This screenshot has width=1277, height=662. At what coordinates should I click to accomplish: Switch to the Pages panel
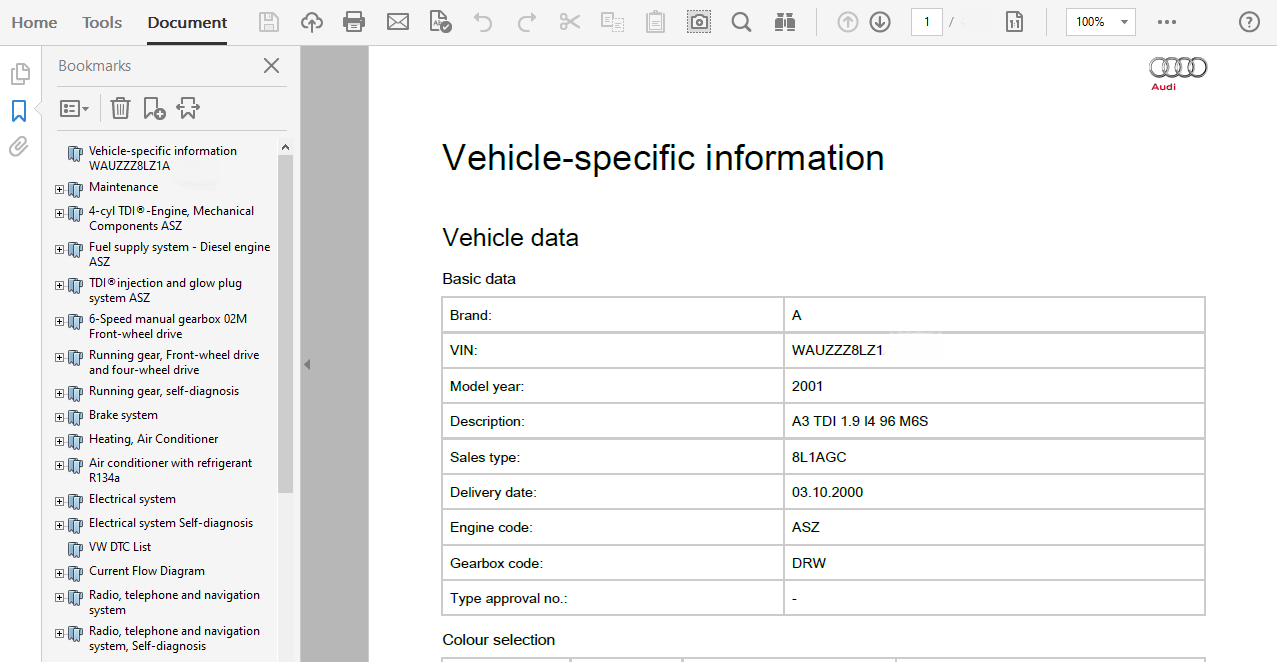19,73
